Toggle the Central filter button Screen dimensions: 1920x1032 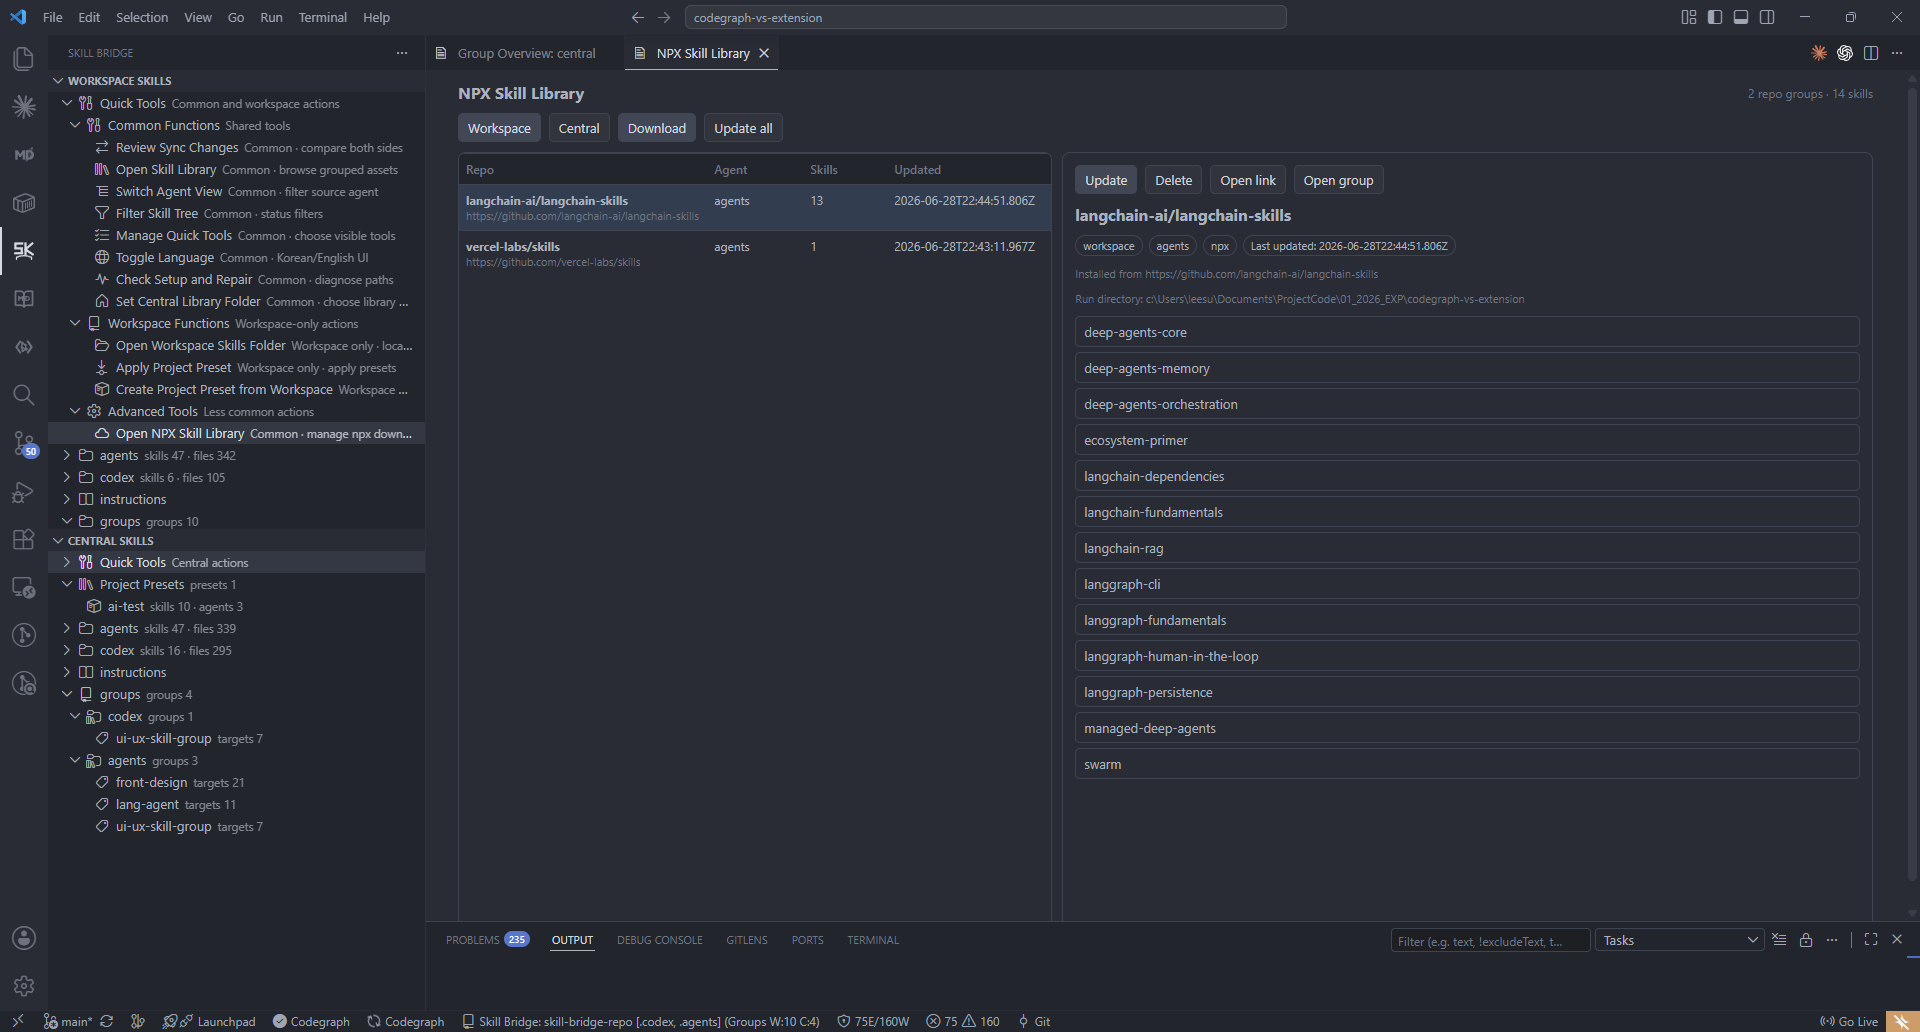point(579,128)
